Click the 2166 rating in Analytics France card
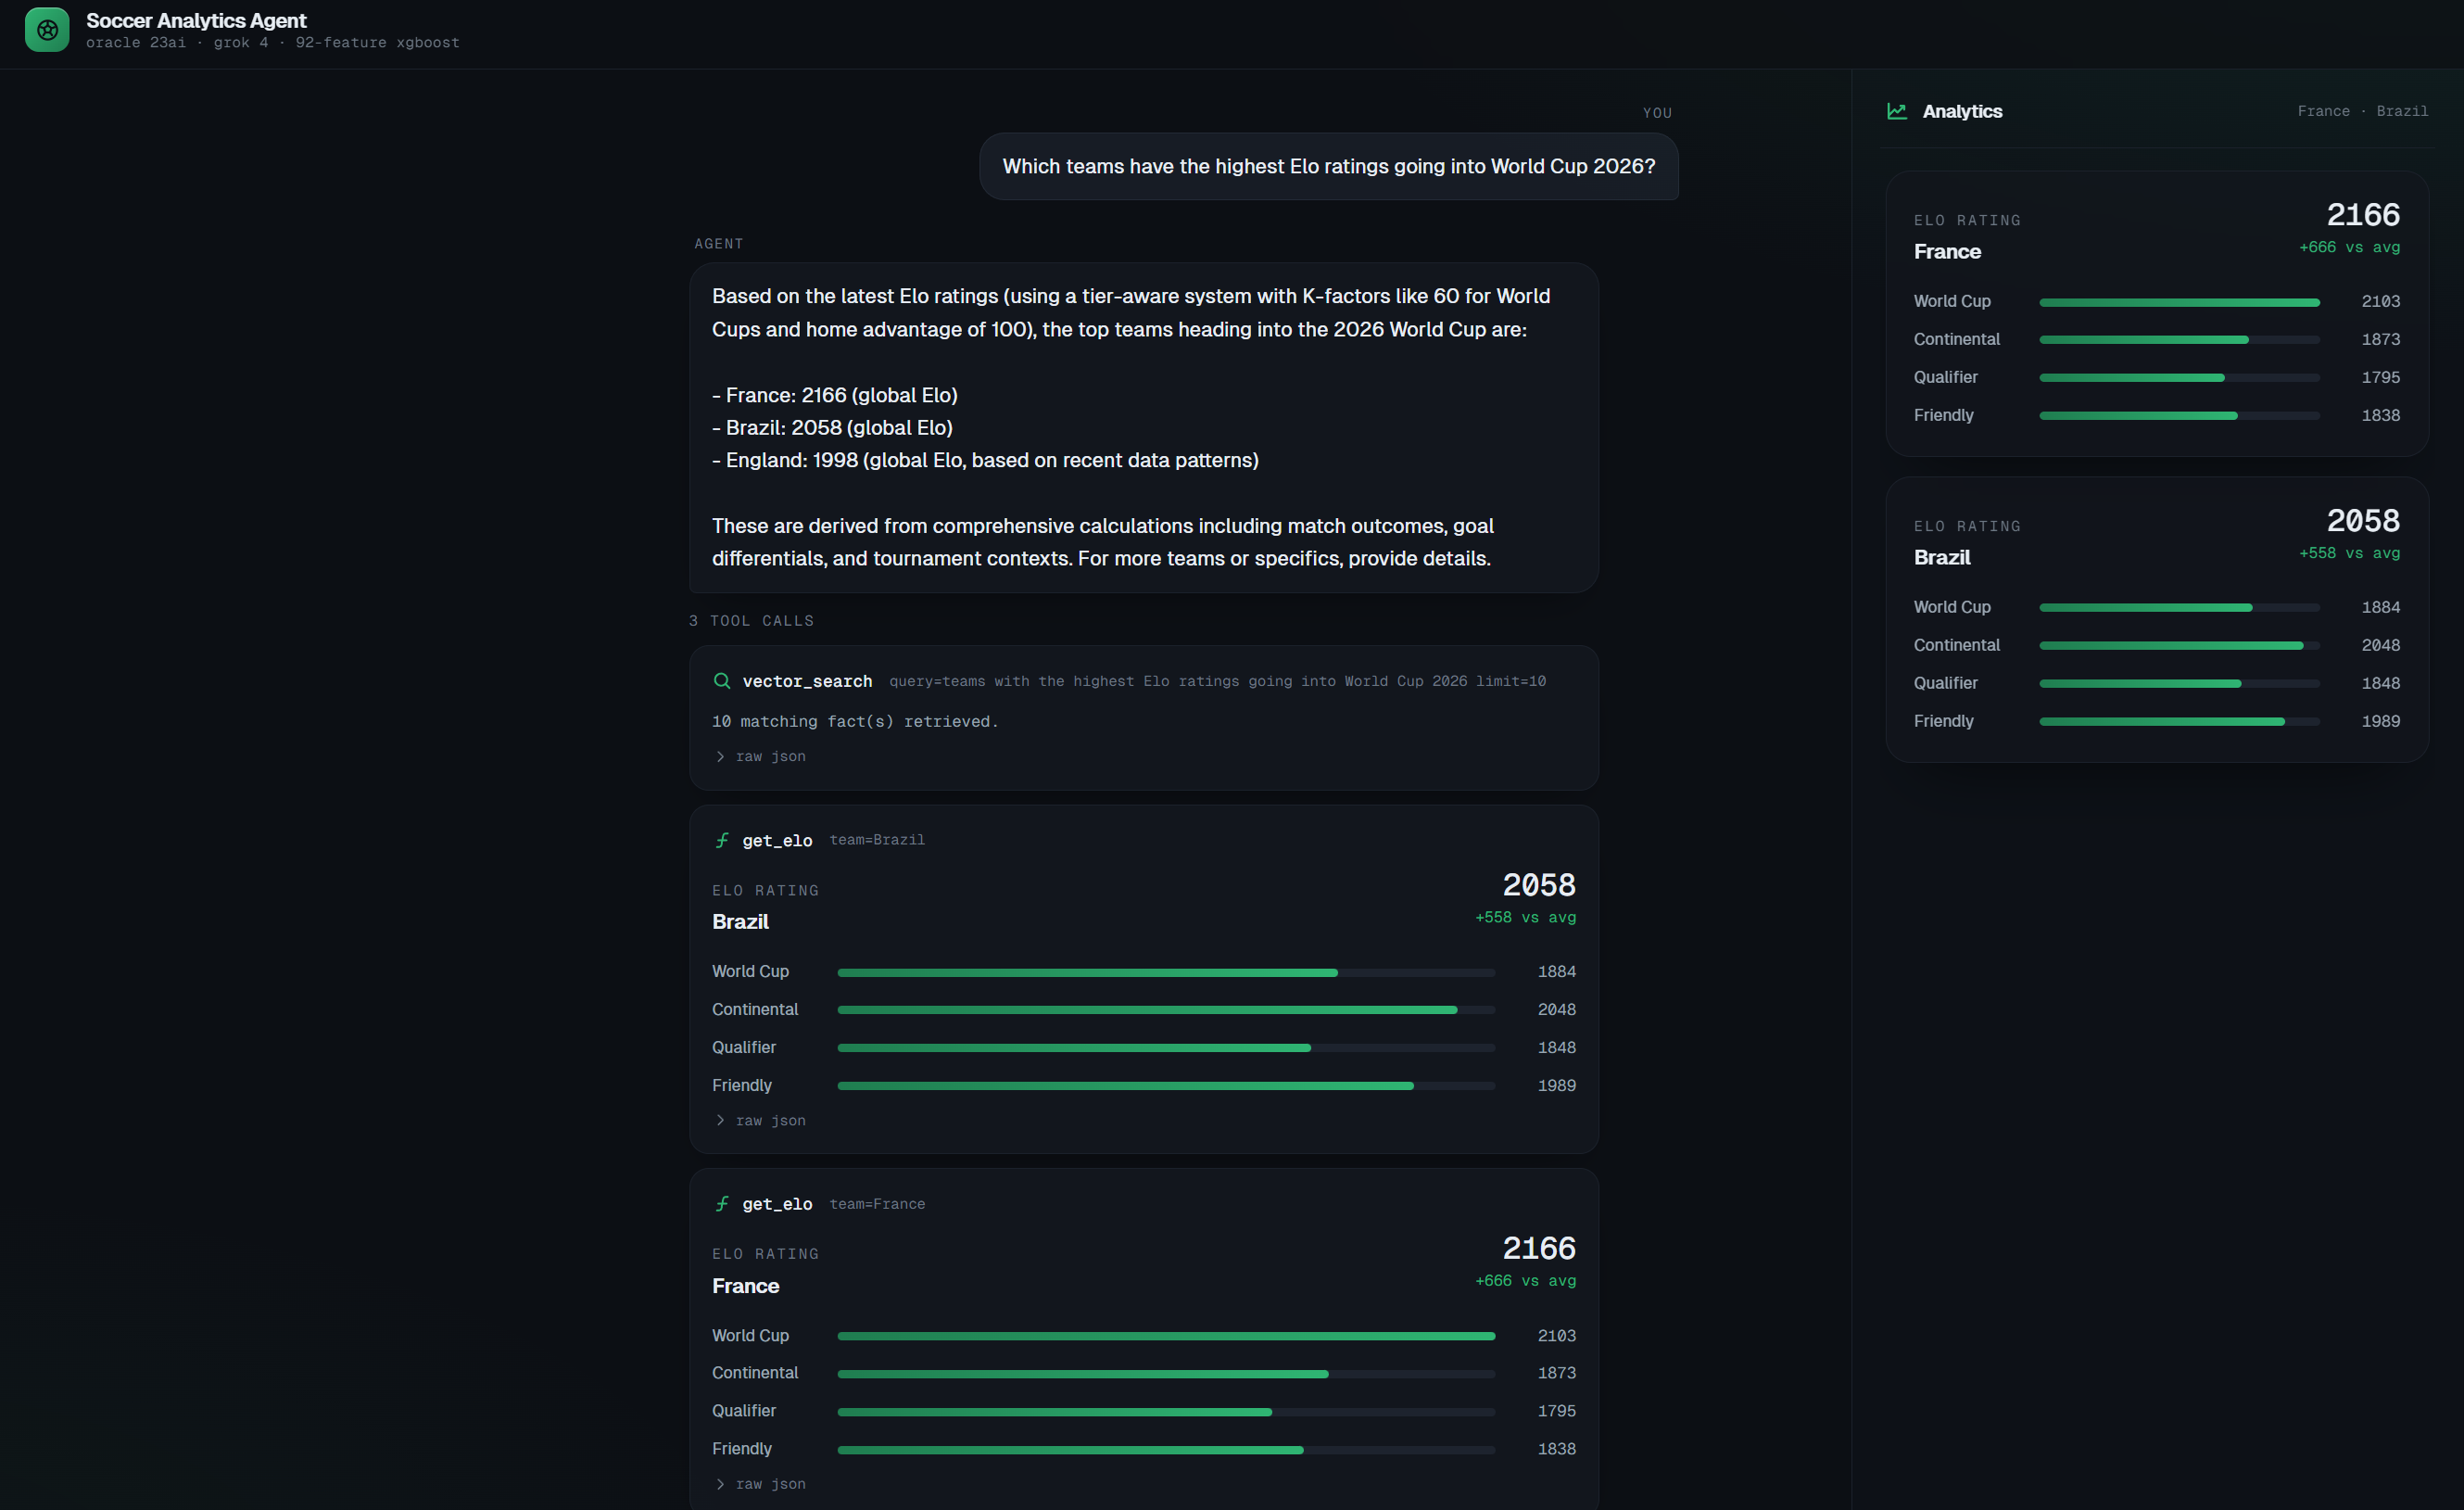Viewport: 2464px width, 1510px height. 2363,215
